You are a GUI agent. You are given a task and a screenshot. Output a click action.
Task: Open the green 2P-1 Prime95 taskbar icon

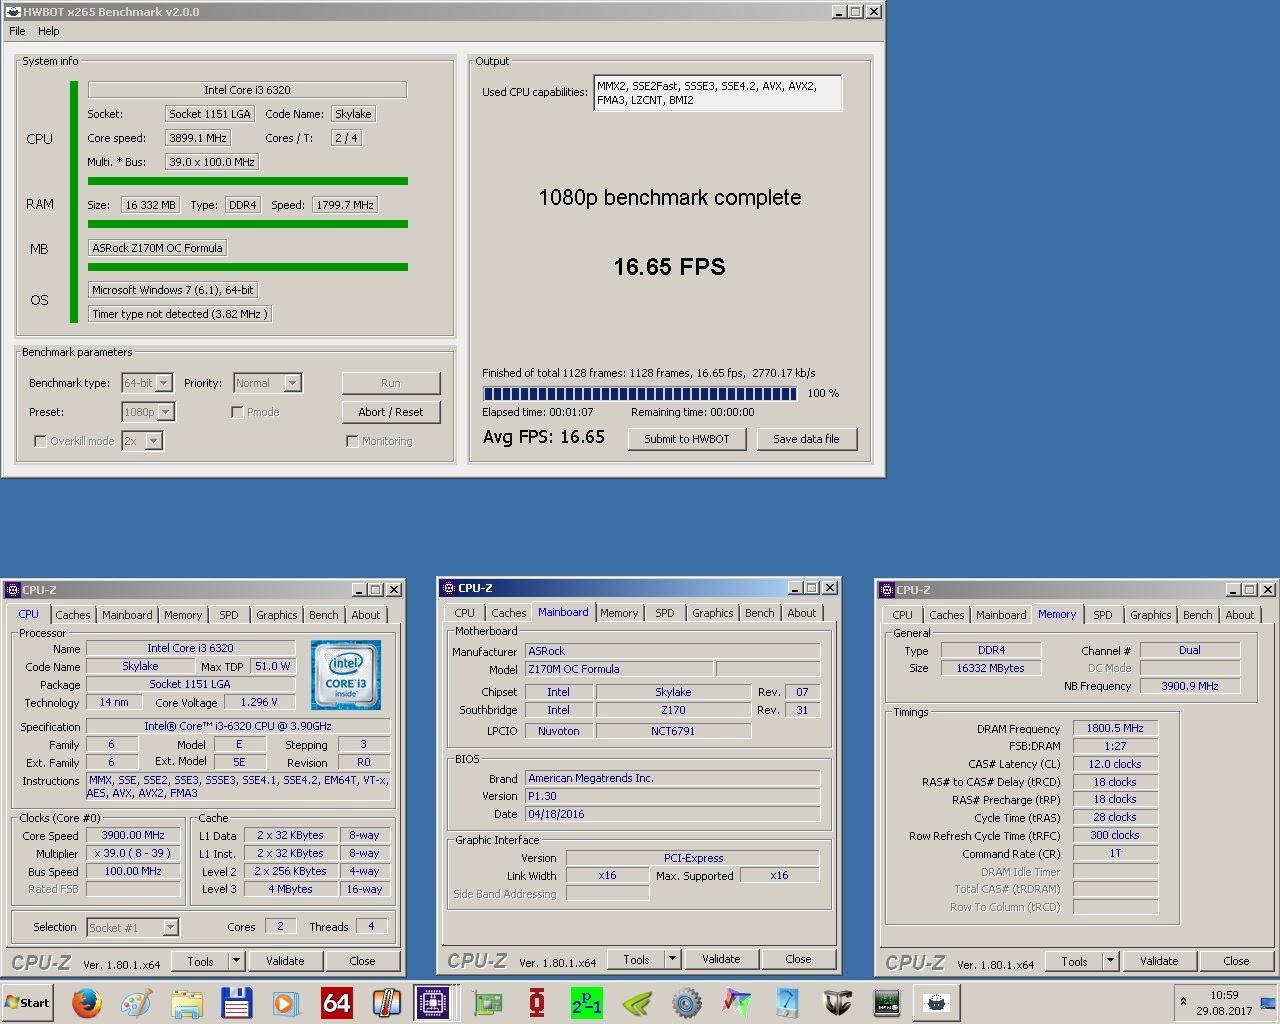[587, 1002]
